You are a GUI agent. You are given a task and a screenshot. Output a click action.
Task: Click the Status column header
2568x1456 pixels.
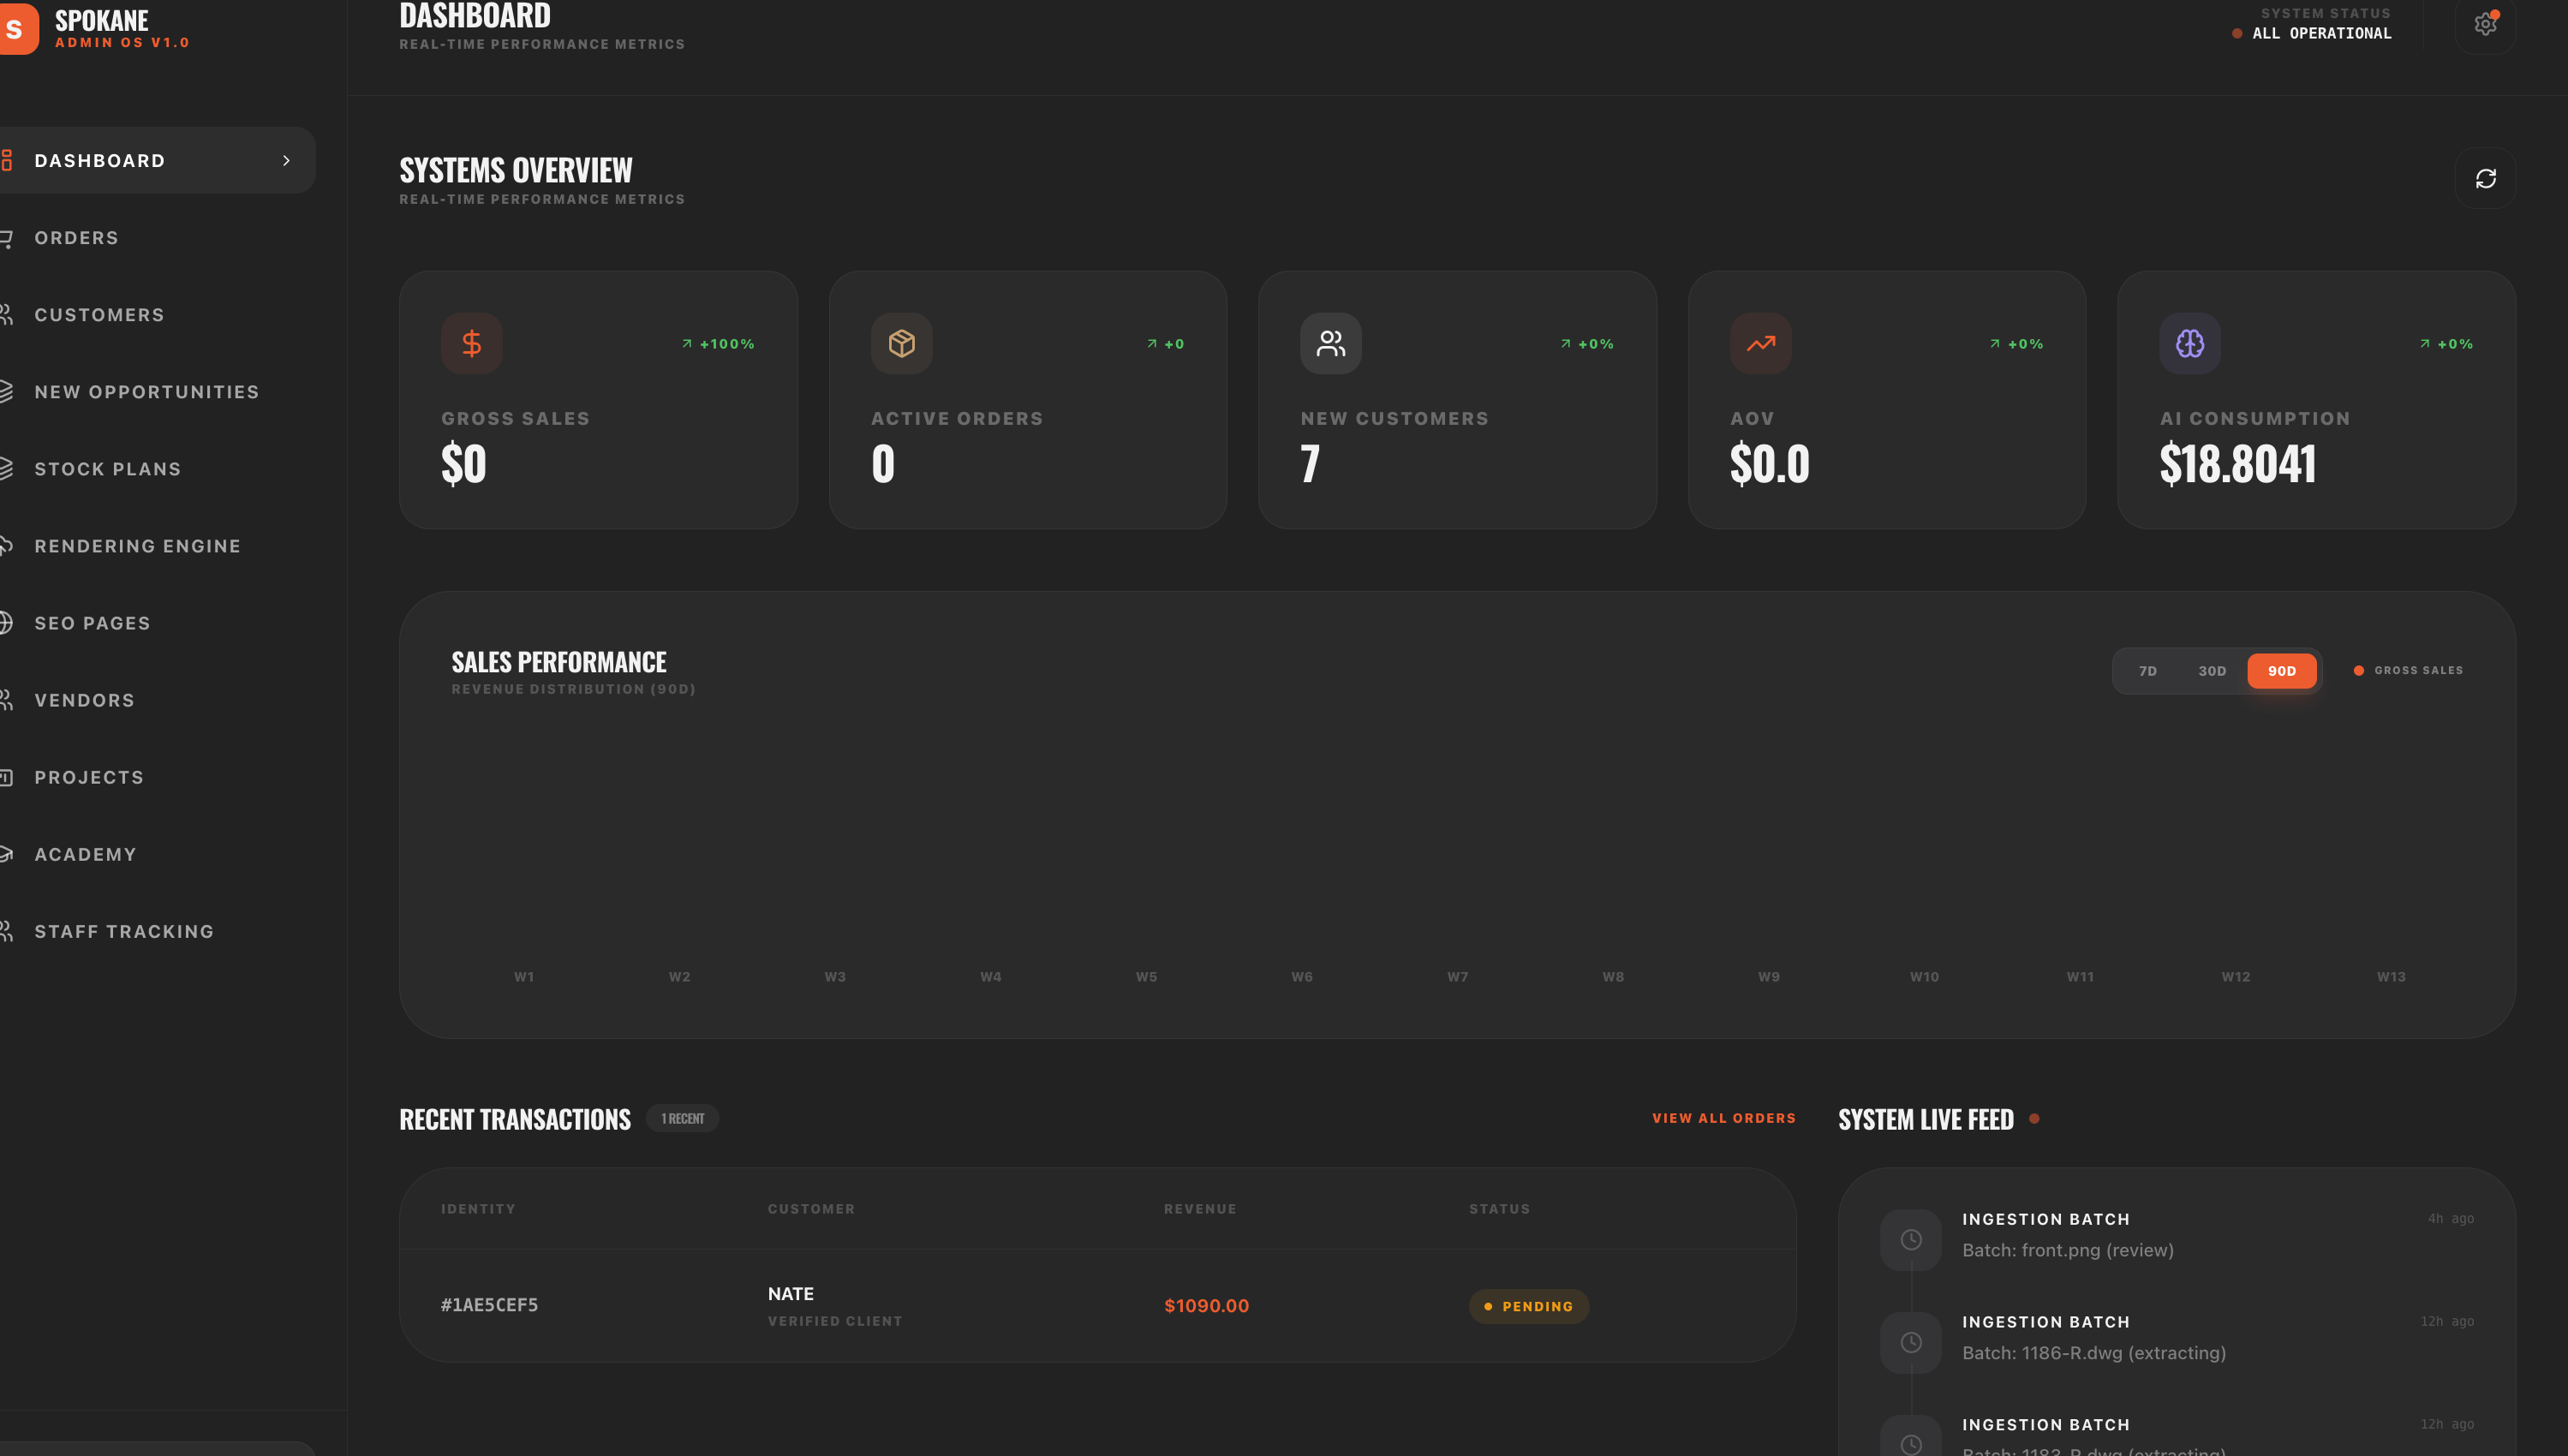click(x=1499, y=1209)
